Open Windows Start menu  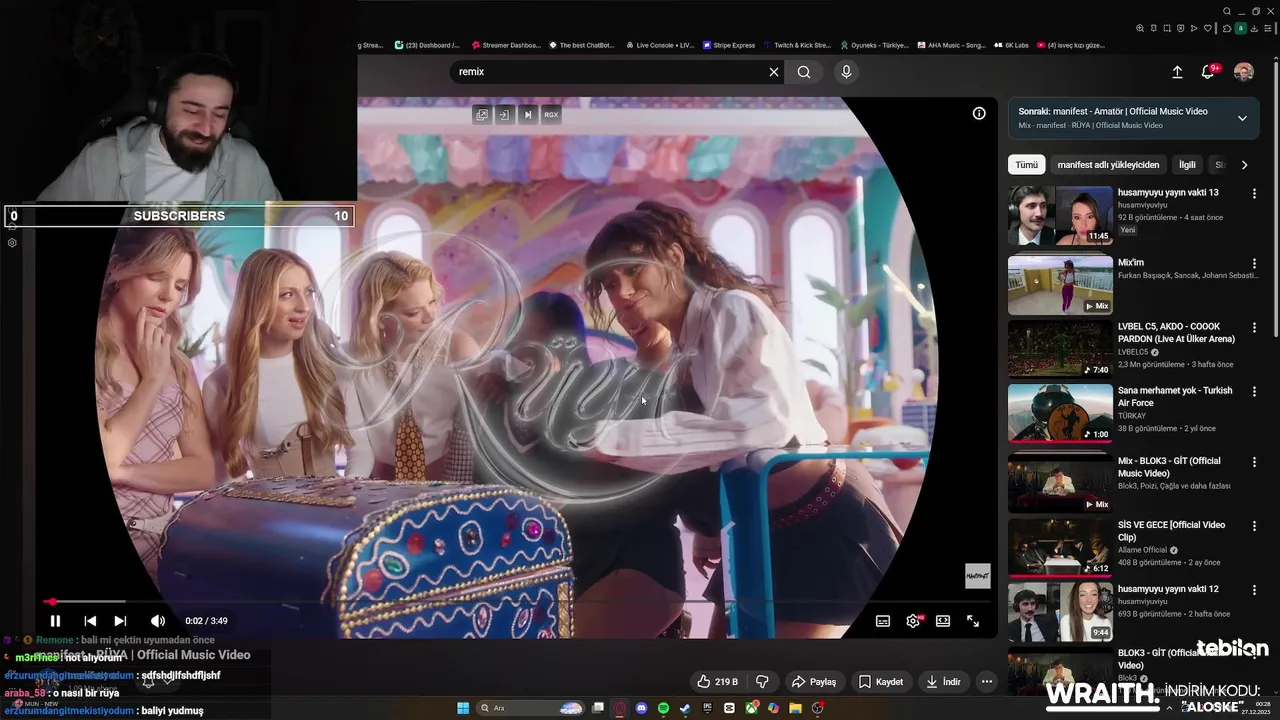463,708
